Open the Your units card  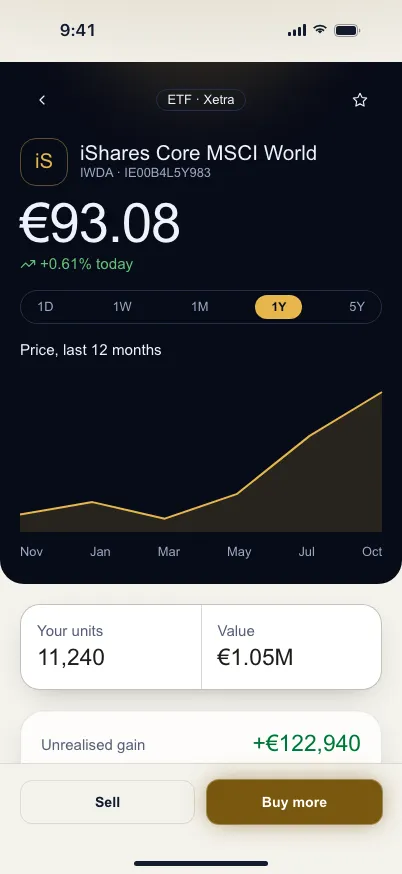tap(111, 647)
